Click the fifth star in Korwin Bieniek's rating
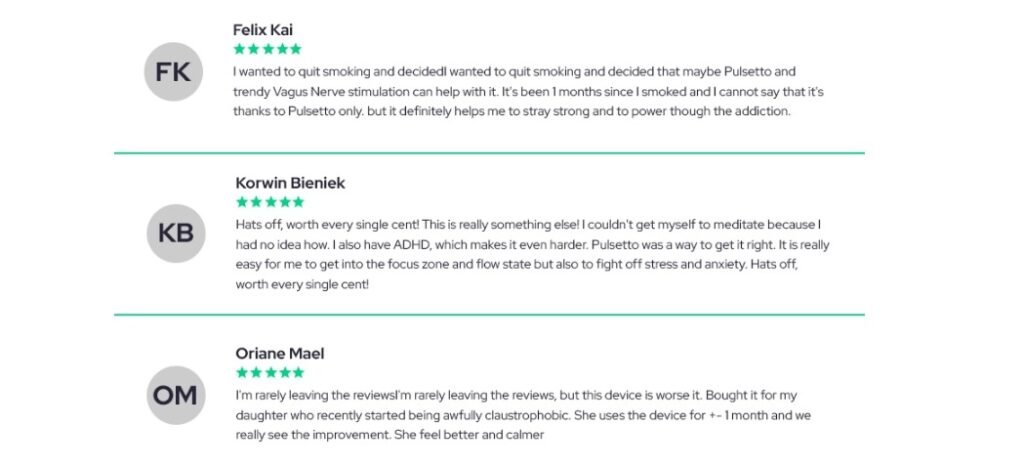This screenshot has height=467, width=1024. [298, 202]
